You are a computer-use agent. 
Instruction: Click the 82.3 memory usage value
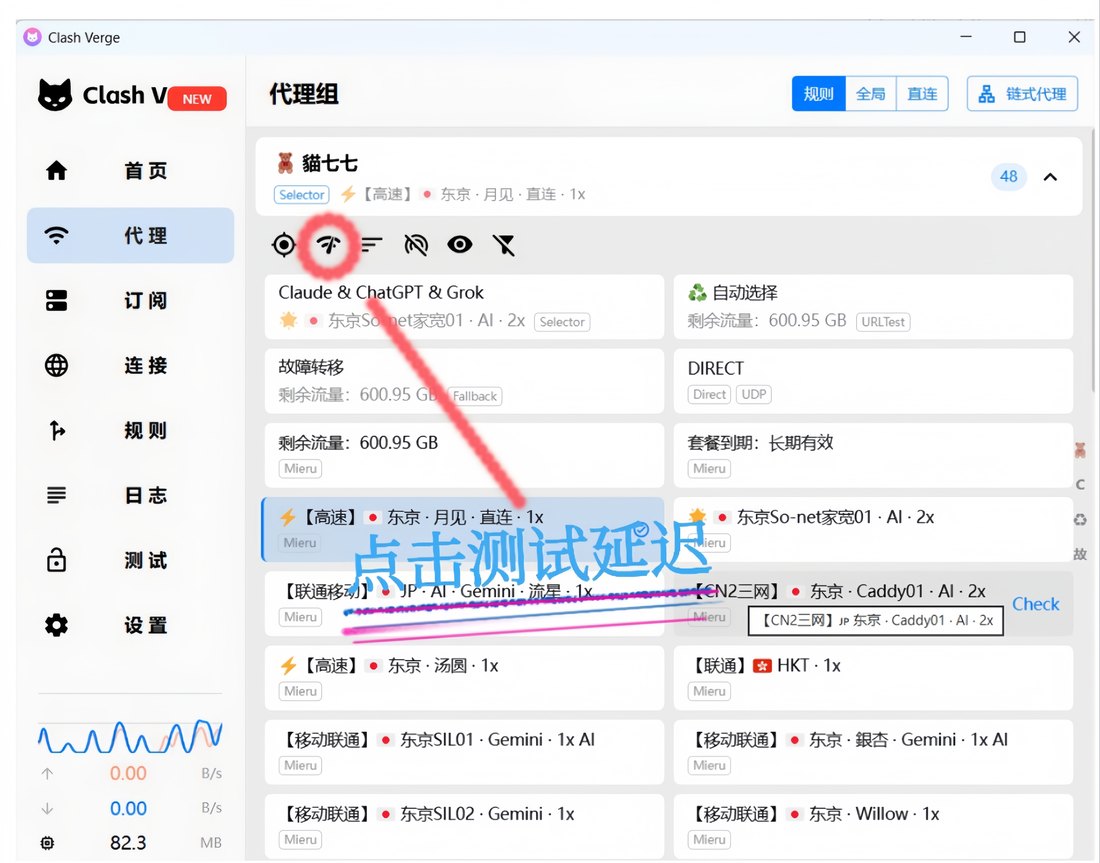128,843
